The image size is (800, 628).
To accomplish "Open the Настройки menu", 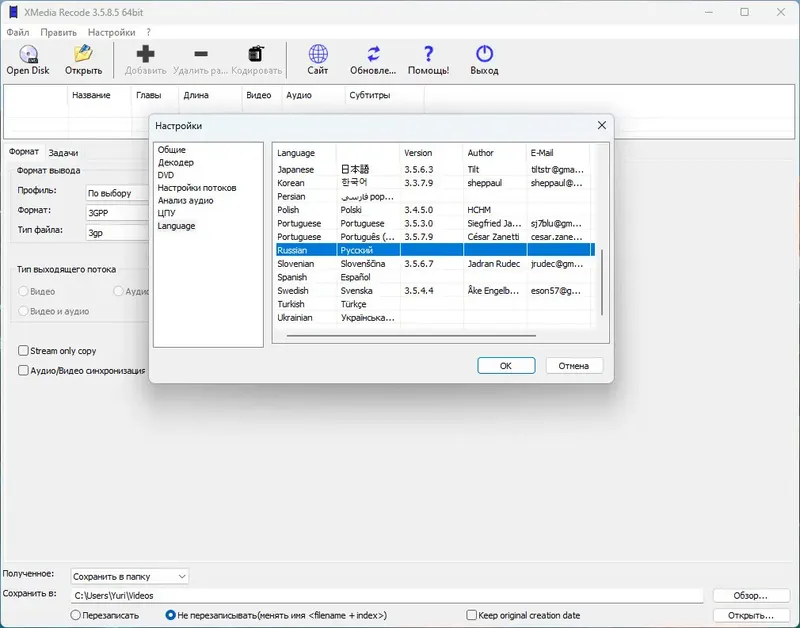I will pos(111,32).
